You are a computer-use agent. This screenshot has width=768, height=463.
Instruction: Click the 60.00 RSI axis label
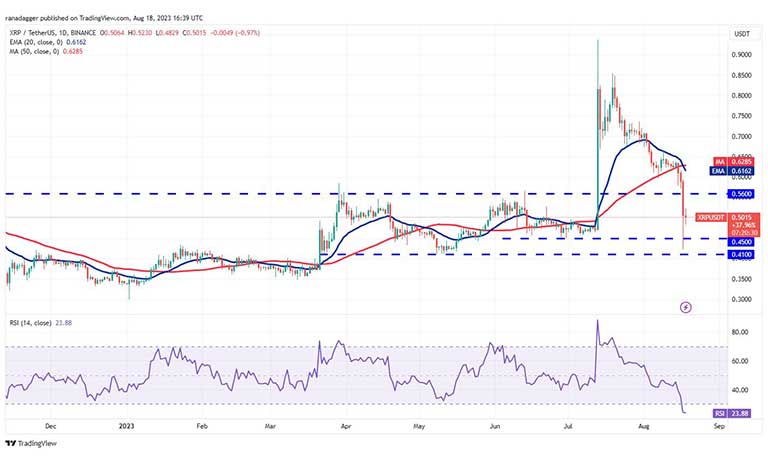point(740,361)
